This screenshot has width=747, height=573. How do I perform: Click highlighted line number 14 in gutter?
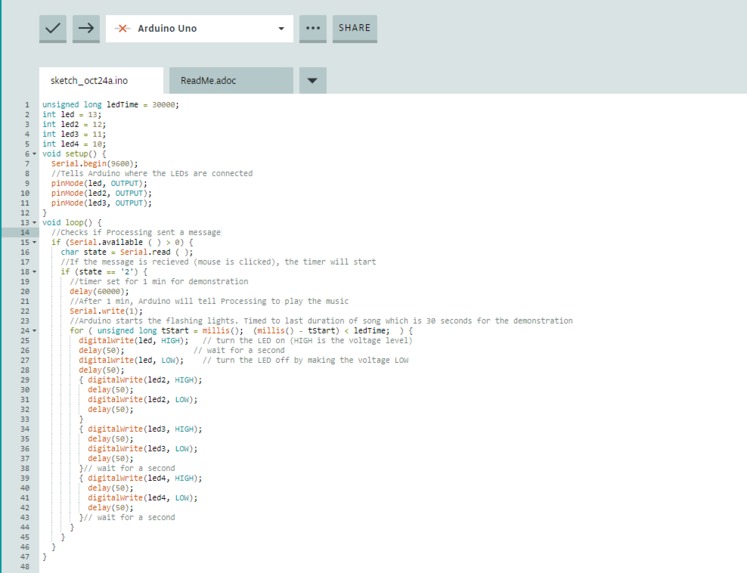click(25, 232)
